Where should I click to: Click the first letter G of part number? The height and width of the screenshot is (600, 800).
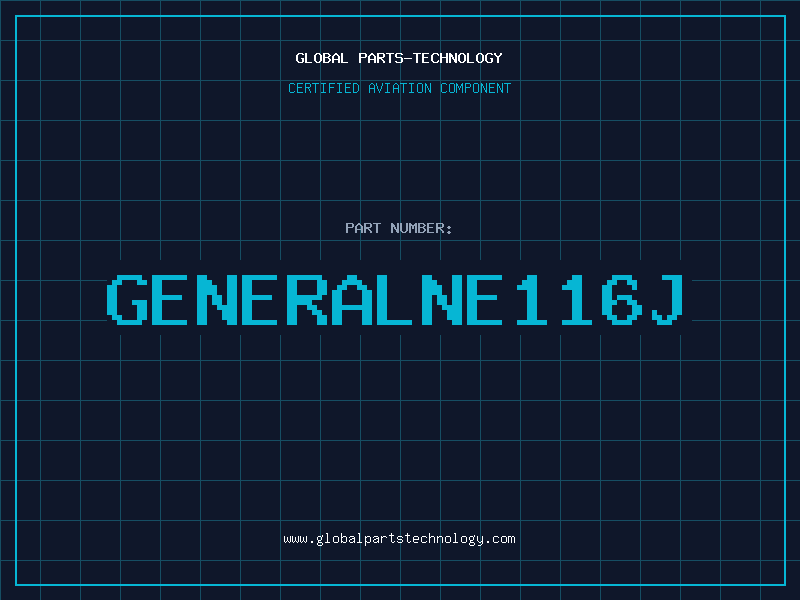pos(127,300)
